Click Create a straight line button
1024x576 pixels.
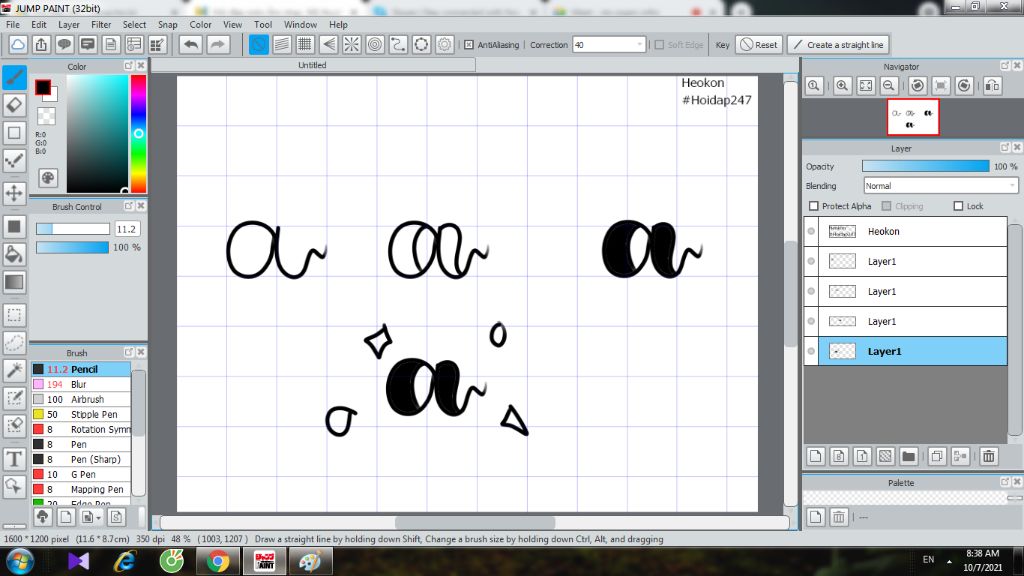tap(838, 44)
